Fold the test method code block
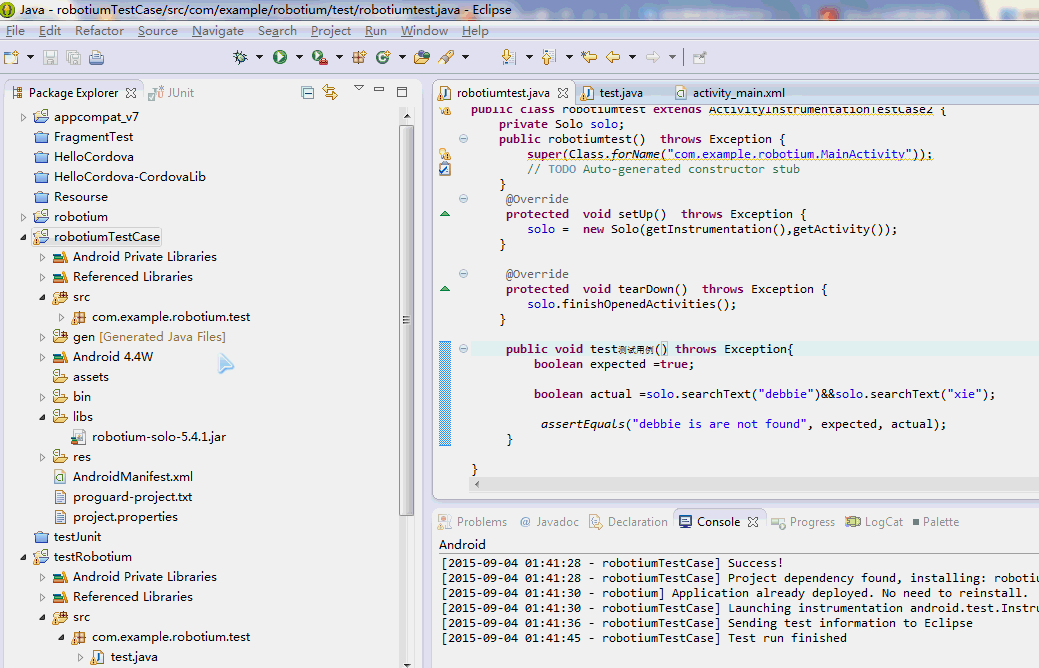The height and width of the screenshot is (668, 1039). [463, 349]
